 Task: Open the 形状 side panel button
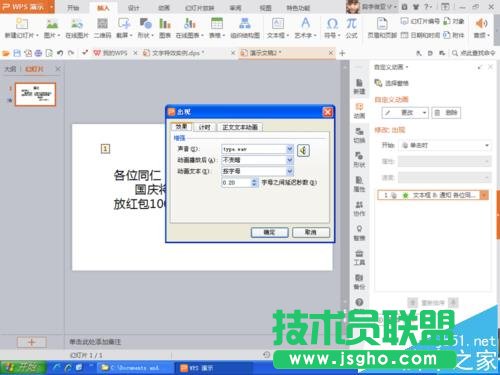pyautogui.click(x=359, y=159)
